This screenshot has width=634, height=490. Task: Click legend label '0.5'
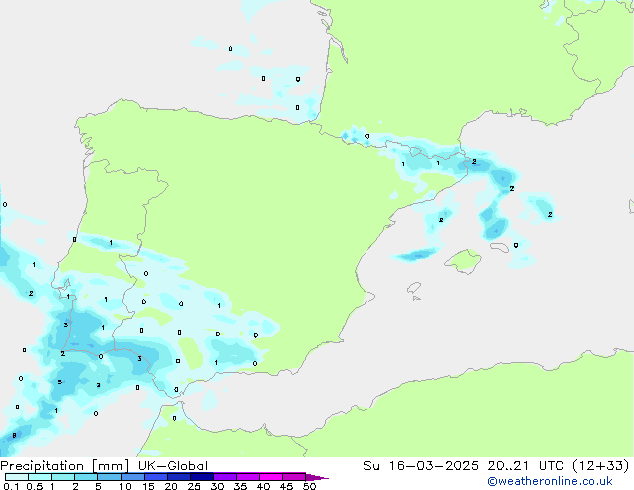click(x=35, y=486)
